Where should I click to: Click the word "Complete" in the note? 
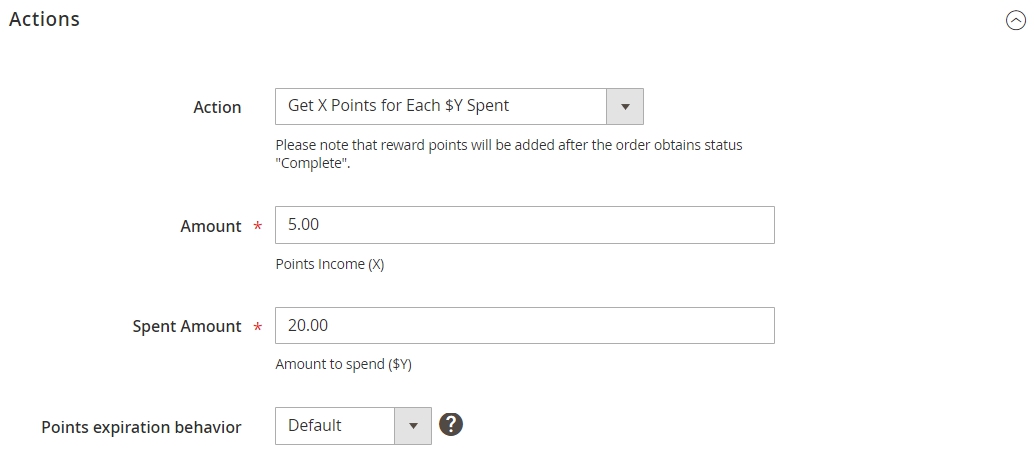(312, 163)
